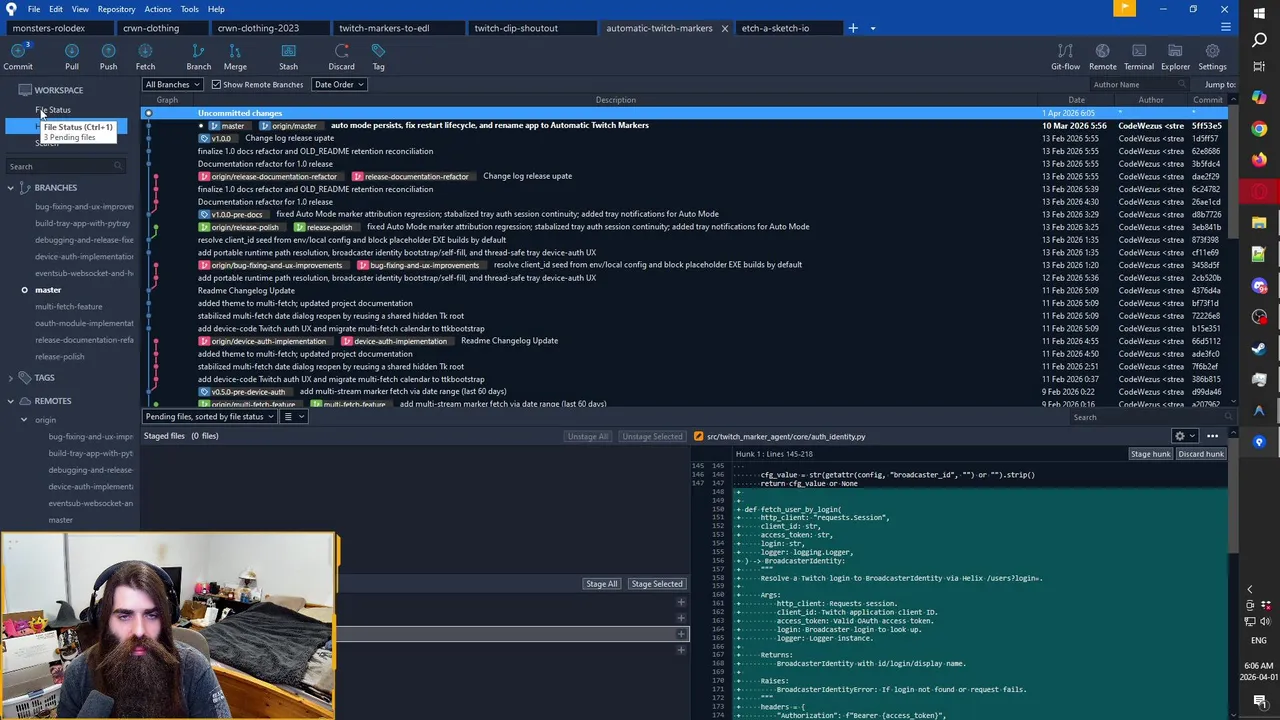Open the file list view mode dropdown
1280x720 pixels.
tap(292, 416)
